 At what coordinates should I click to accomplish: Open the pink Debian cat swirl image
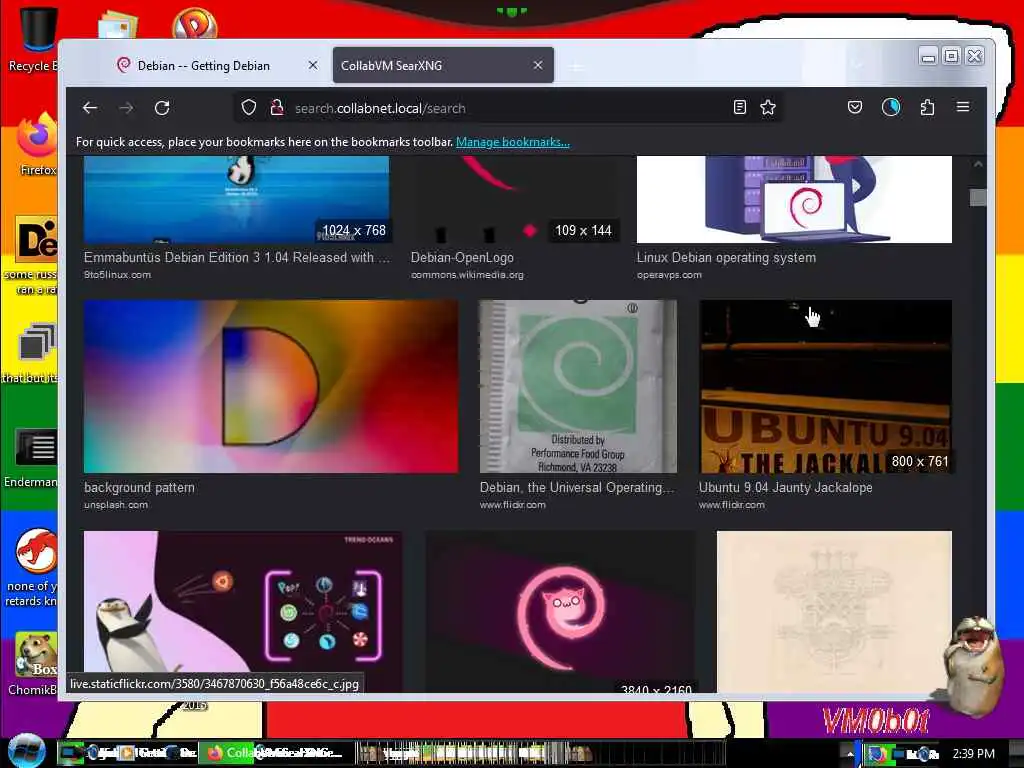560,611
